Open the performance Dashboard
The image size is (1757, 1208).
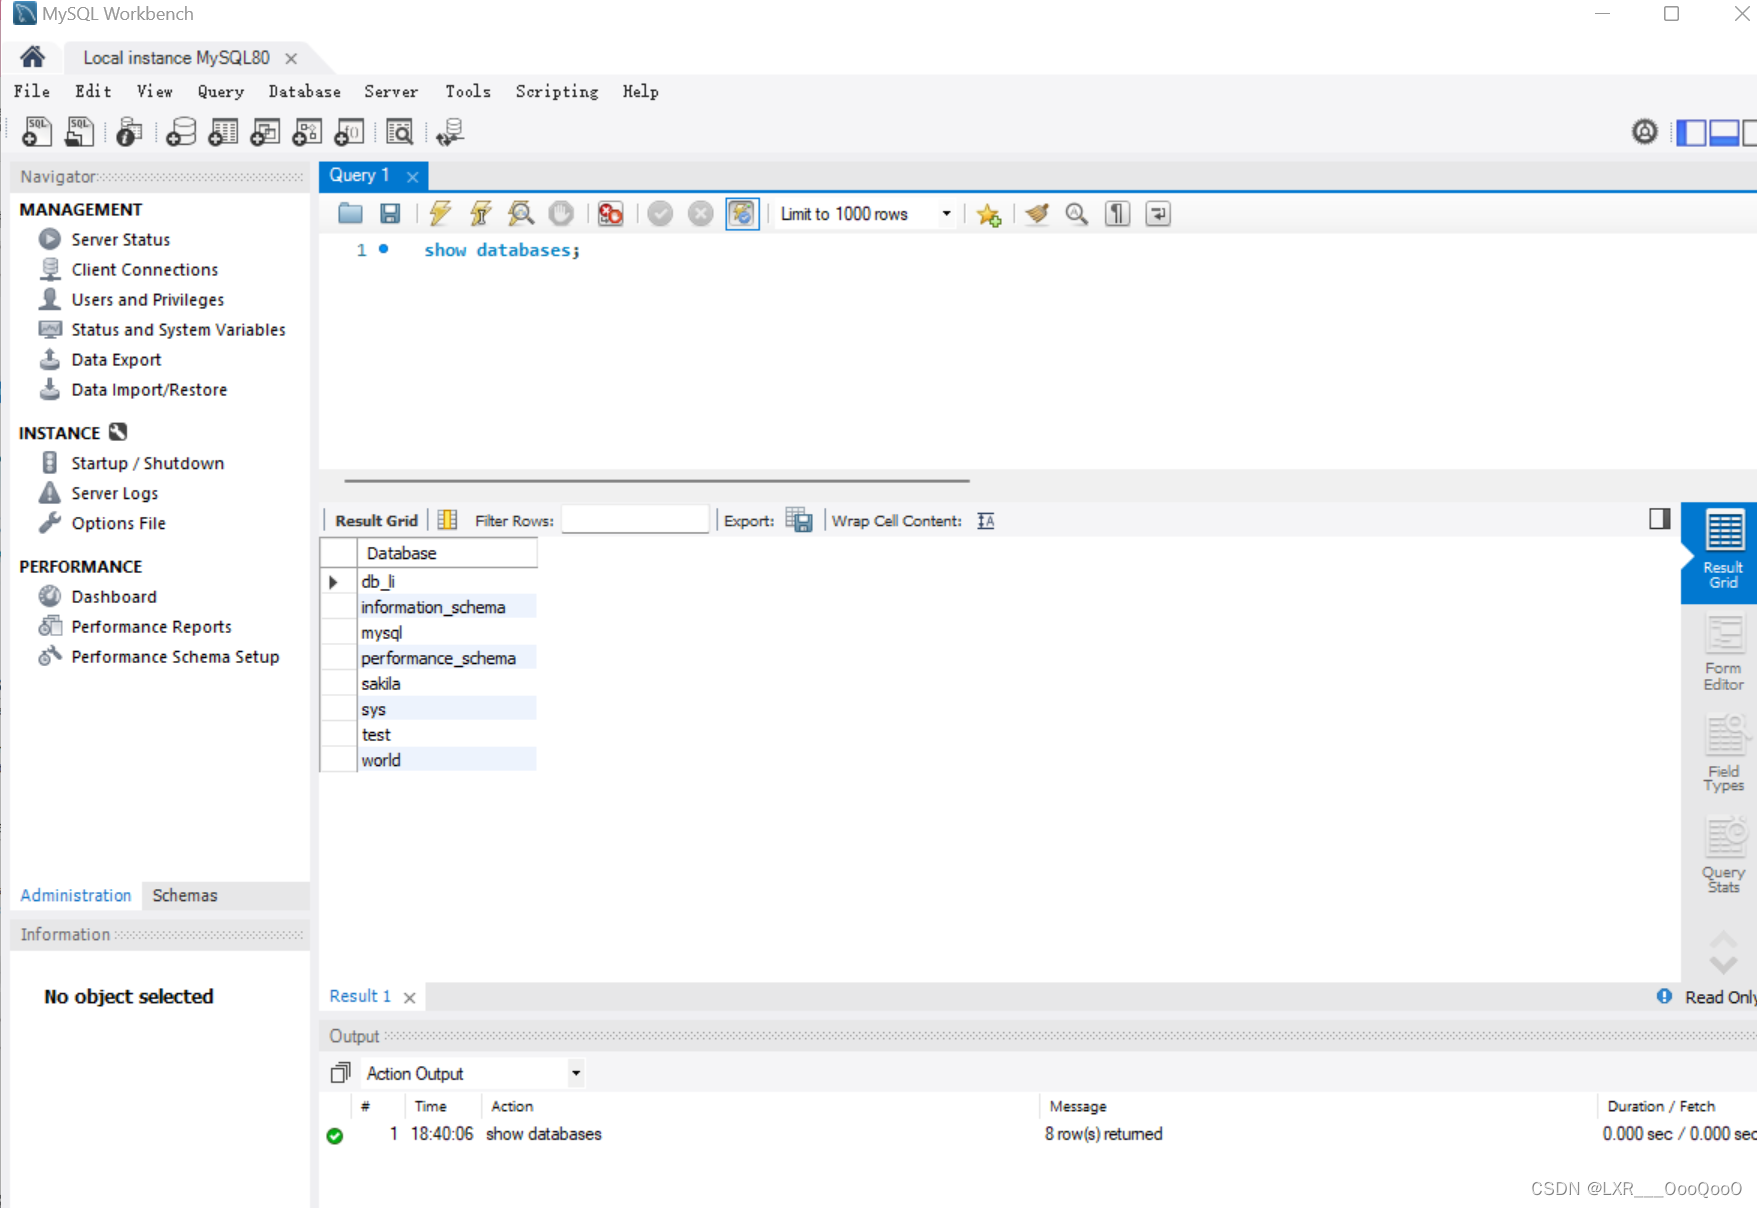[113, 596]
